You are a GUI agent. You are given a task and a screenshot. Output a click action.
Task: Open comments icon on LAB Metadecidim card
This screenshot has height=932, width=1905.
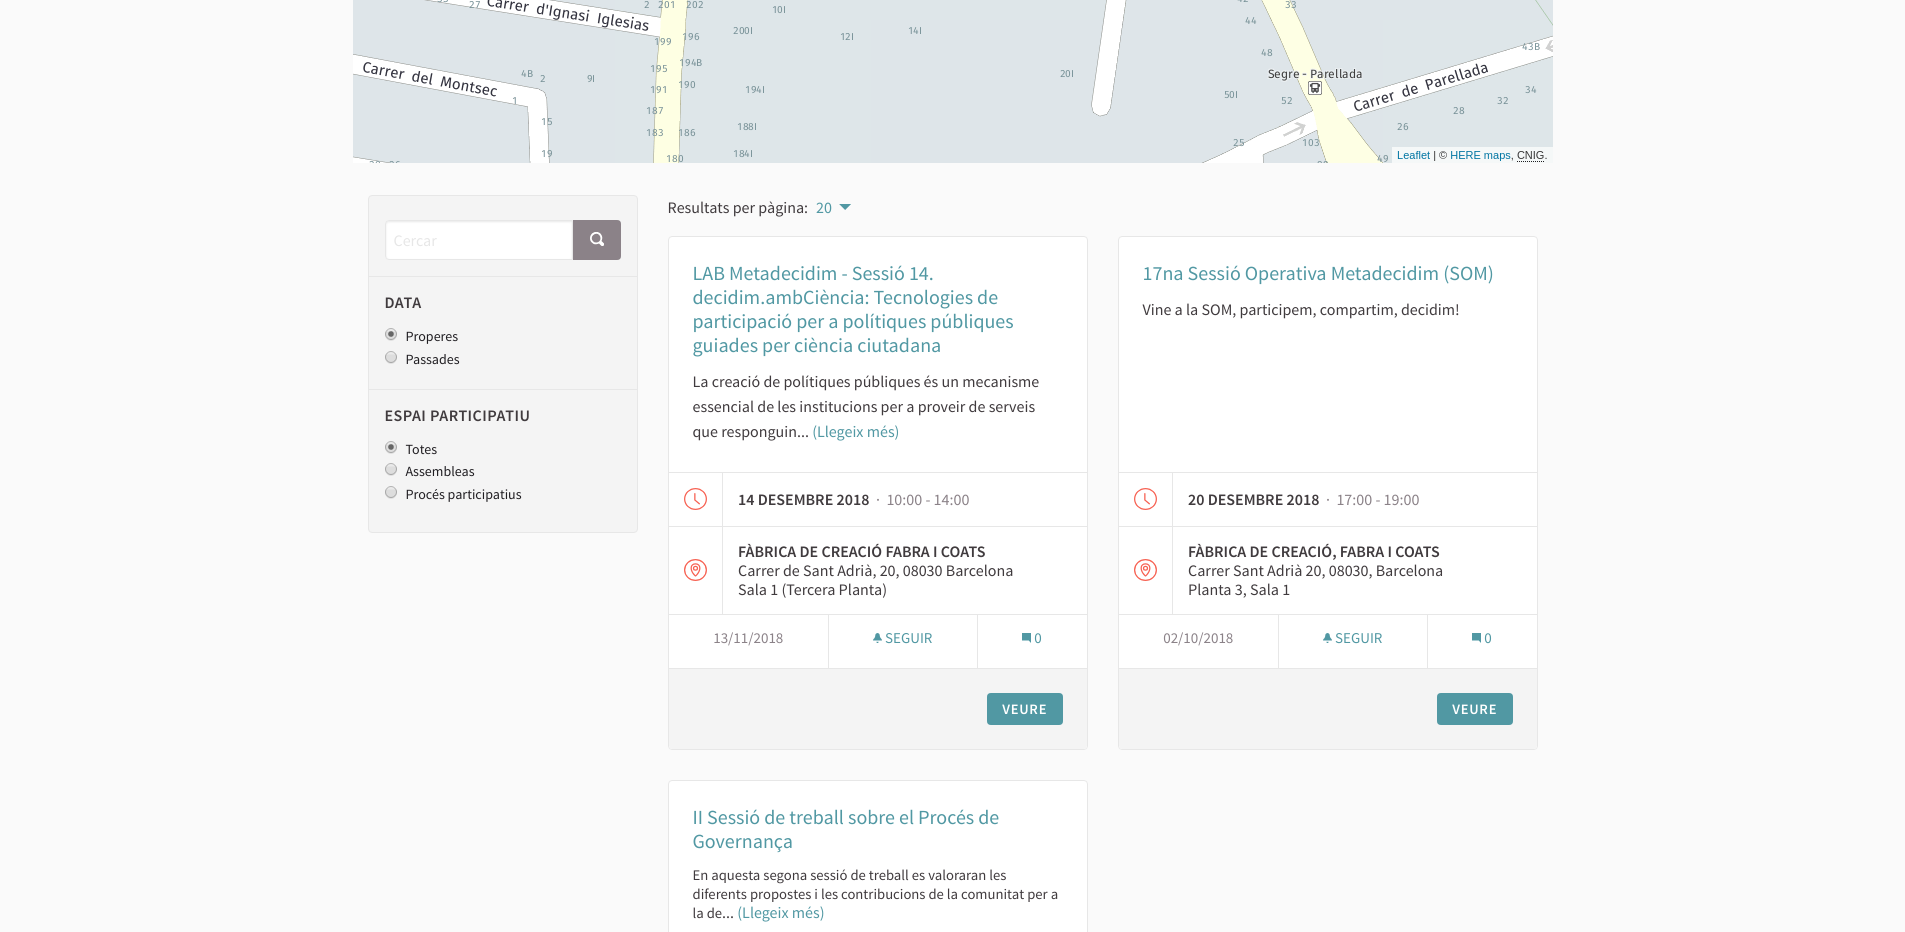tap(1031, 638)
